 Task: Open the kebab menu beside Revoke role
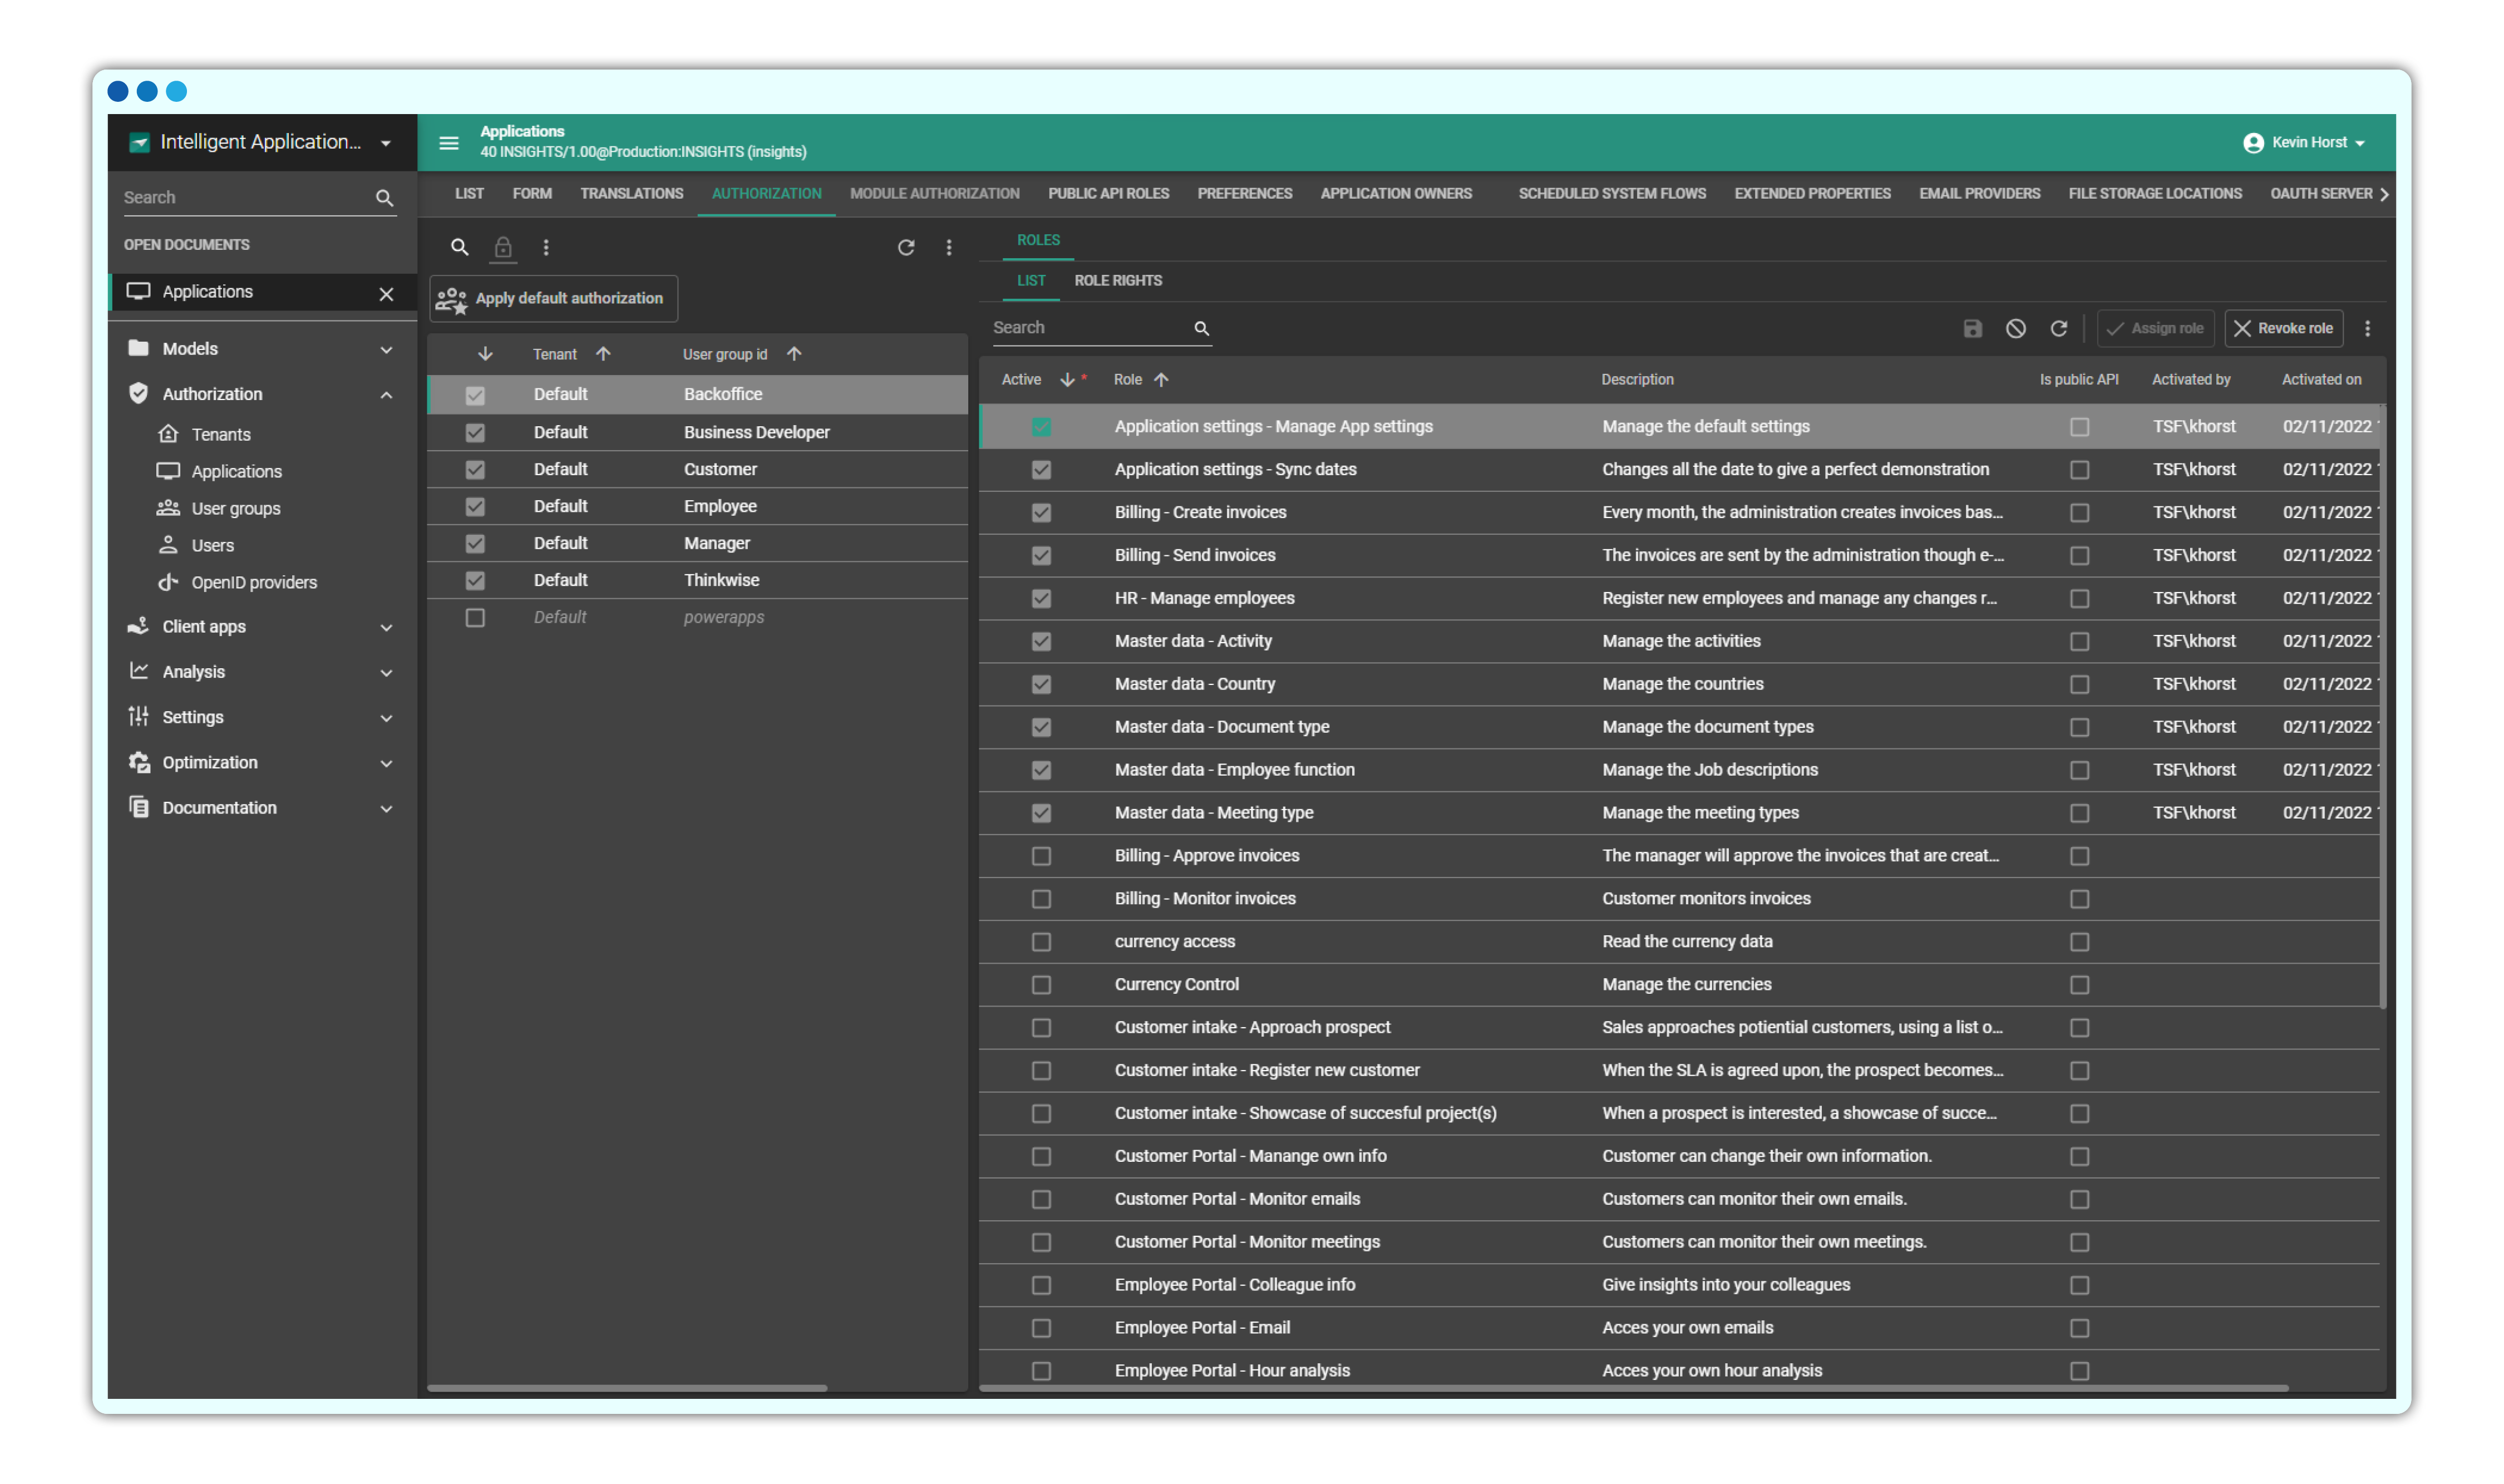pyautogui.click(x=2367, y=328)
